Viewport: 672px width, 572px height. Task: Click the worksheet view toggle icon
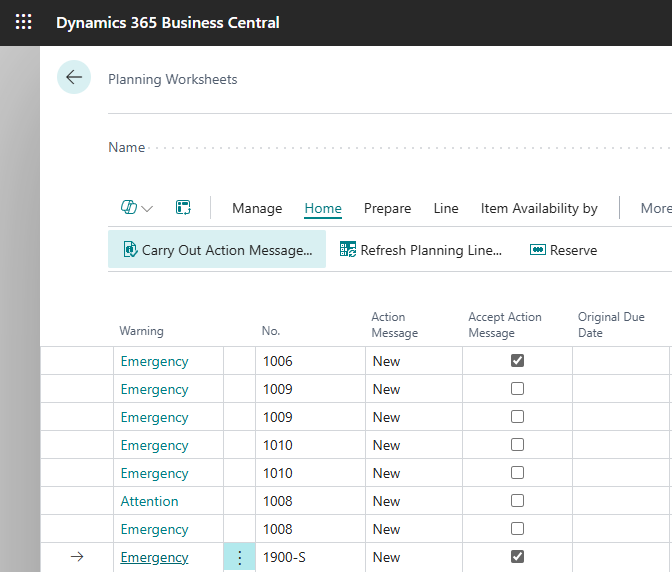[x=183, y=207]
